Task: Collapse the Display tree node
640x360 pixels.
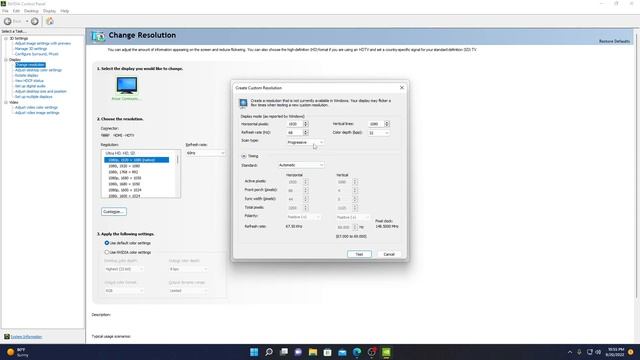Action: click(x=6, y=60)
